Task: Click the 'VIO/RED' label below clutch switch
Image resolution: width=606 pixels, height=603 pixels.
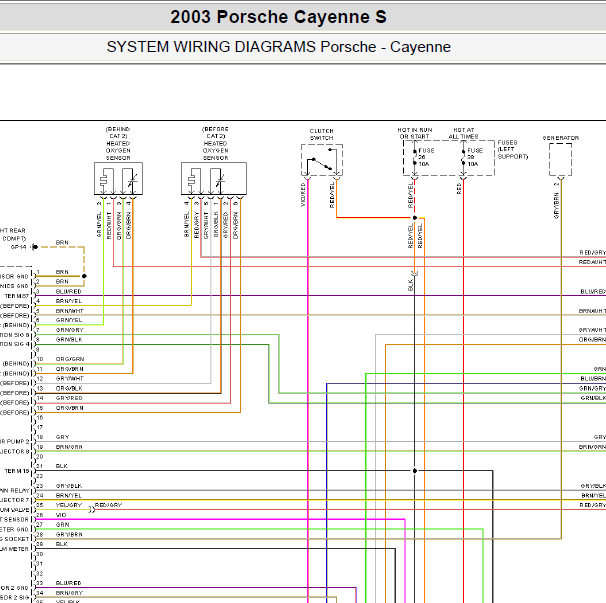Action: coord(303,194)
